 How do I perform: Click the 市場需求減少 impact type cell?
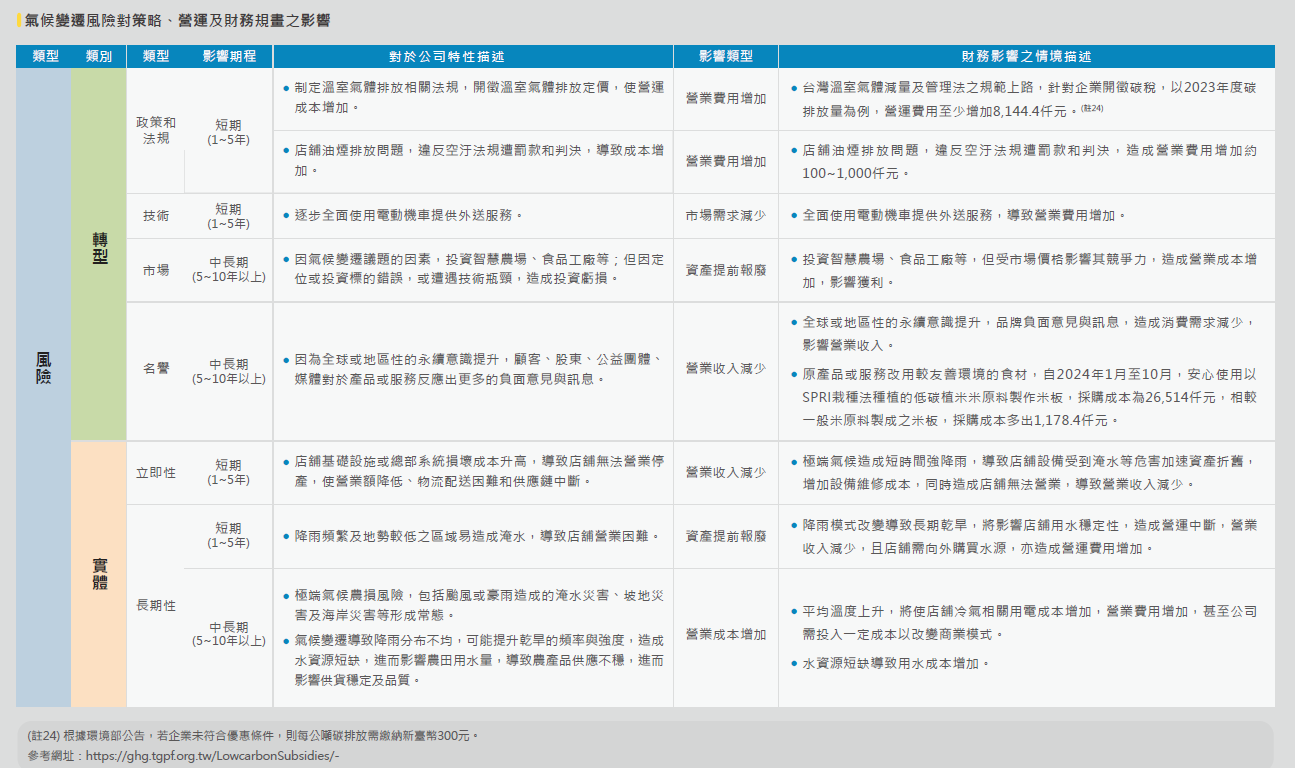coord(725,216)
